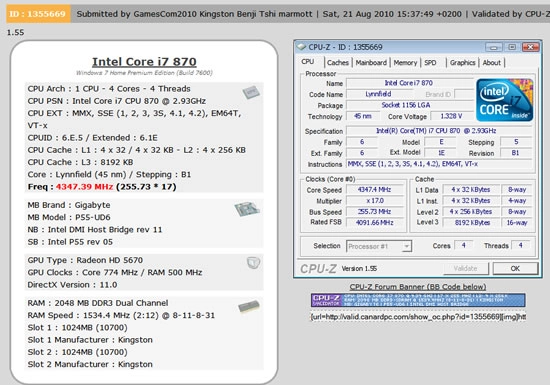Open the About tab
The image size is (550, 385).
point(491,63)
